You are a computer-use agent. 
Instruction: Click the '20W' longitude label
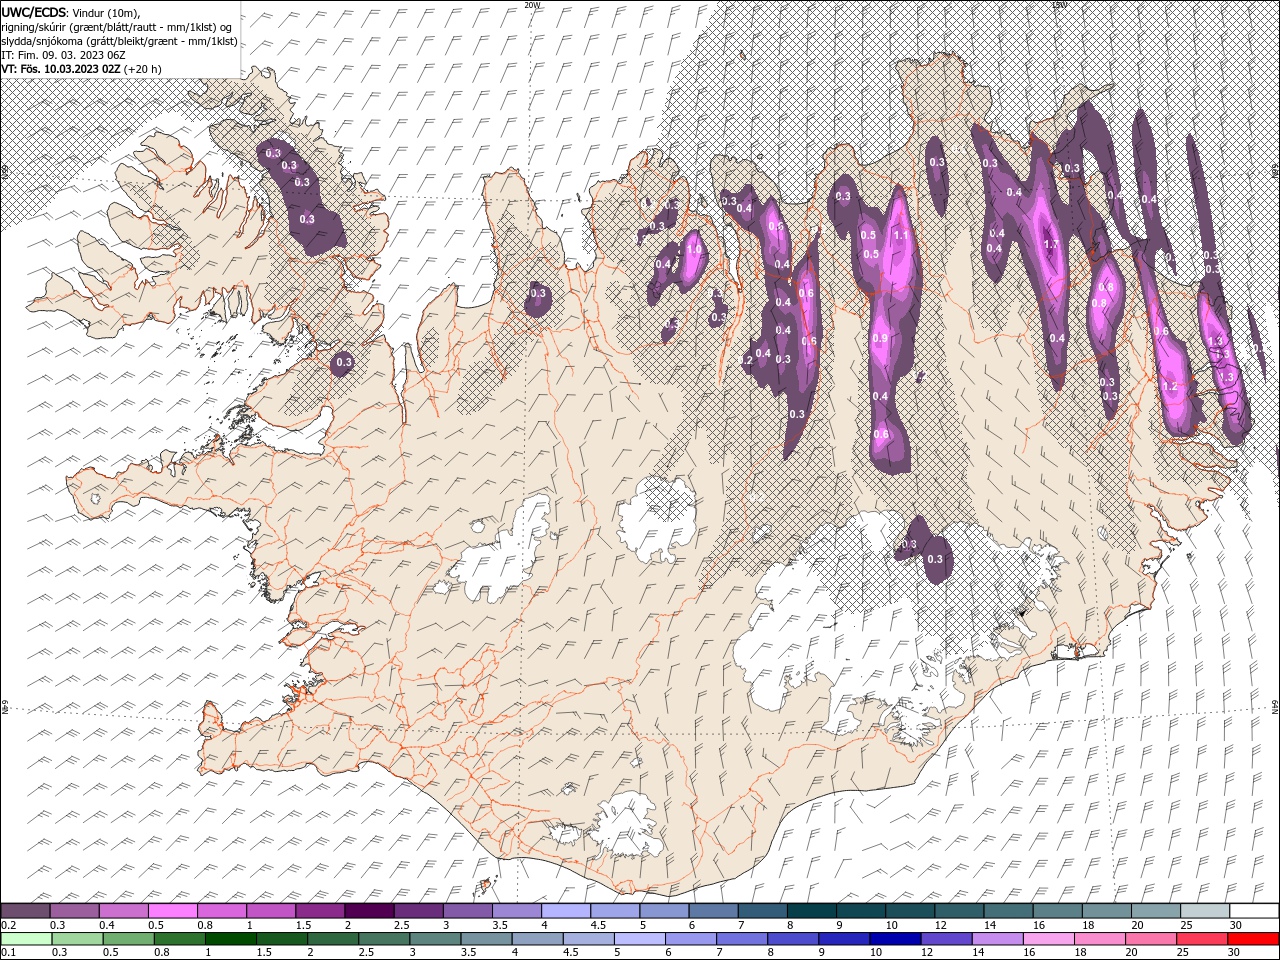pyautogui.click(x=532, y=5)
